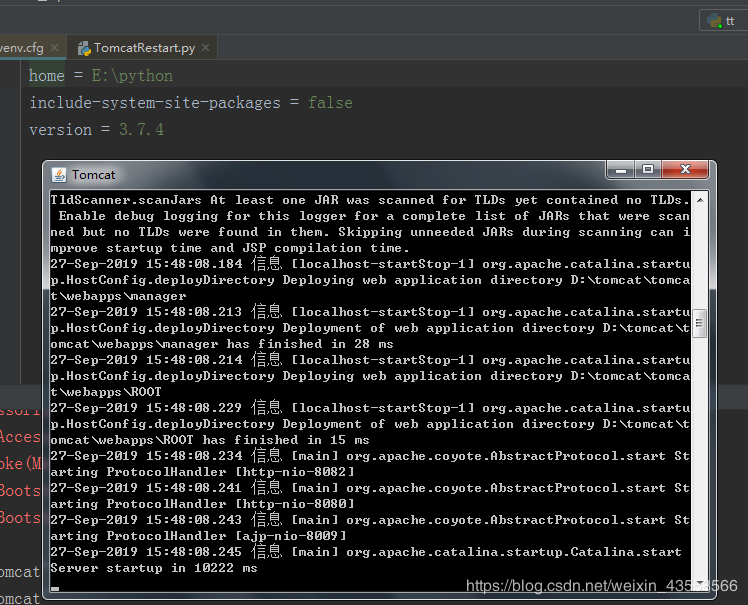
Task: Click the Tomcat console scrollbar thumb
Action: click(700, 323)
